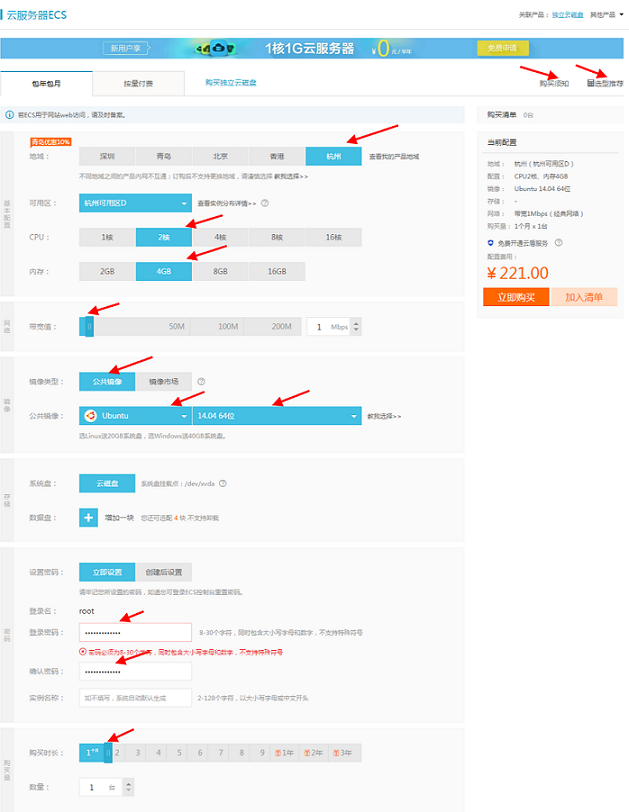The height and width of the screenshot is (812, 629).
Task: Click help icon beside 镜像市场 button
Action: 201,381
